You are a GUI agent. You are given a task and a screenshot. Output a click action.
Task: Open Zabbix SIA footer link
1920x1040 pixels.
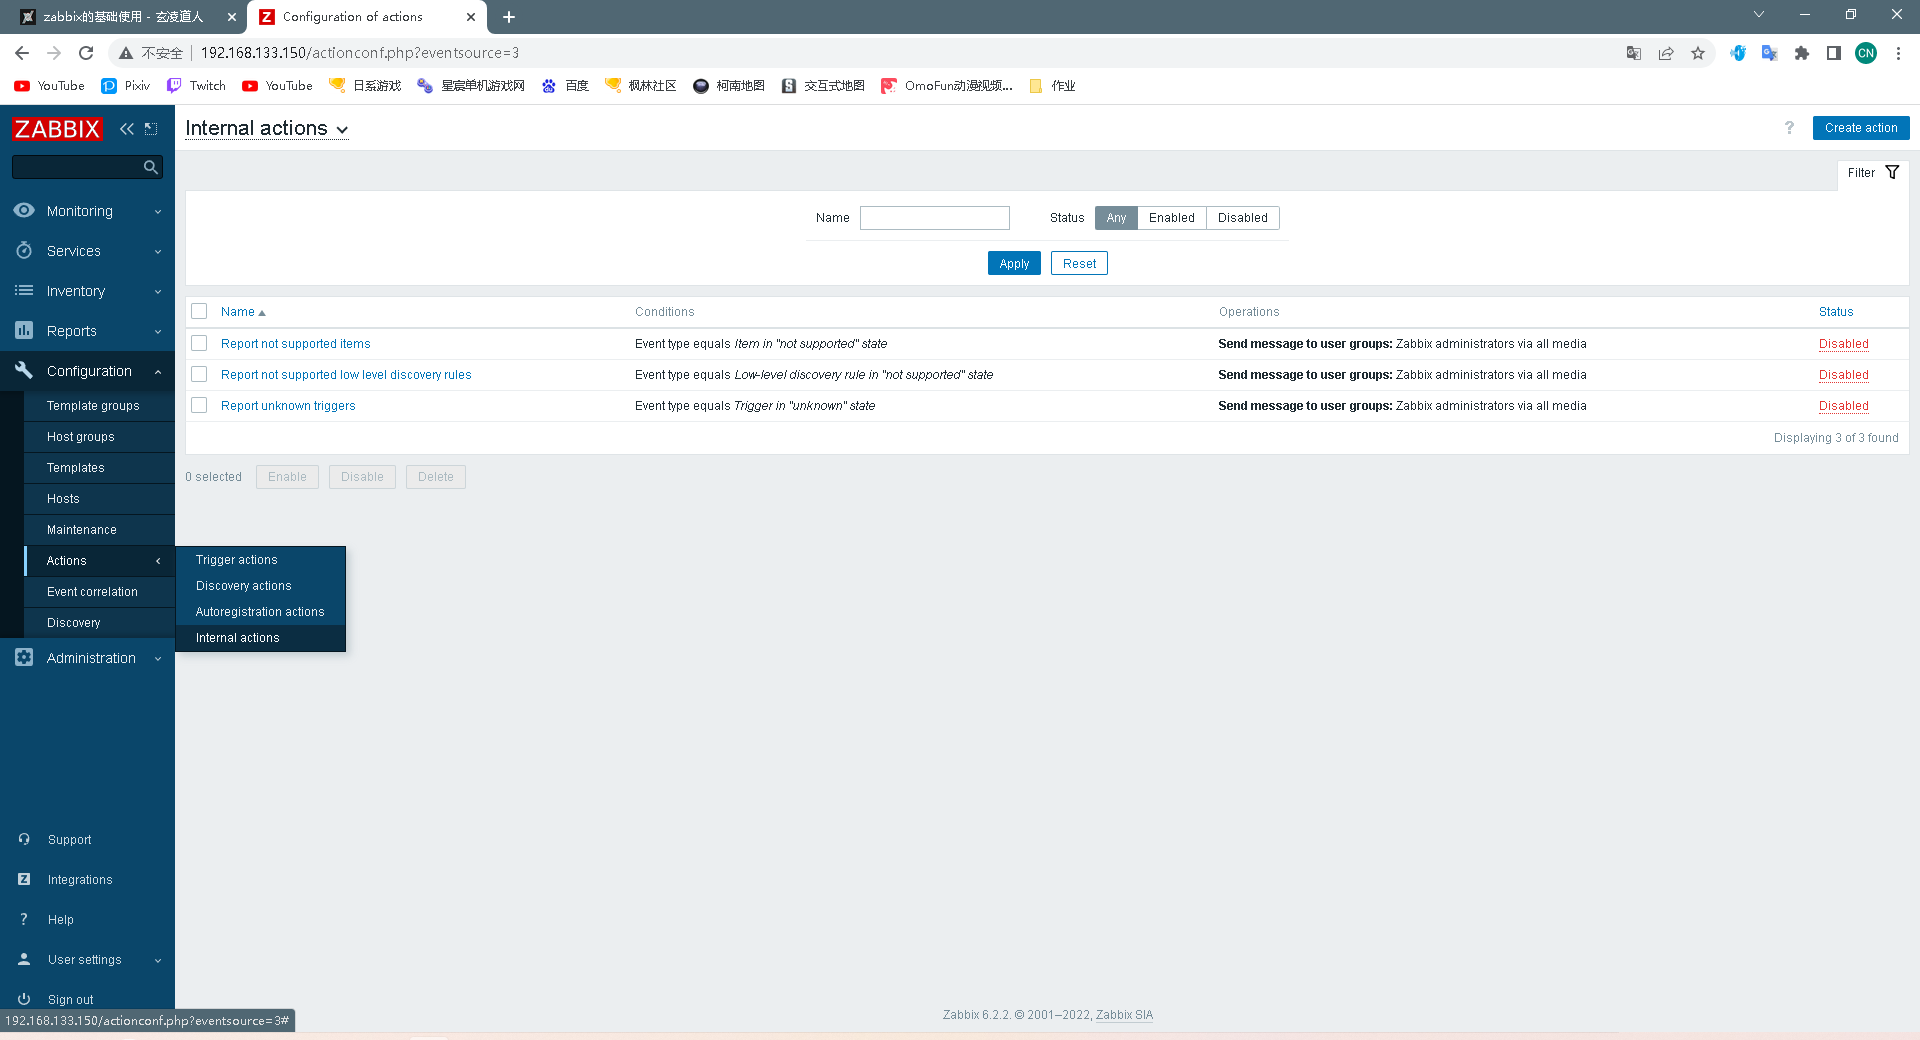pos(1124,1015)
